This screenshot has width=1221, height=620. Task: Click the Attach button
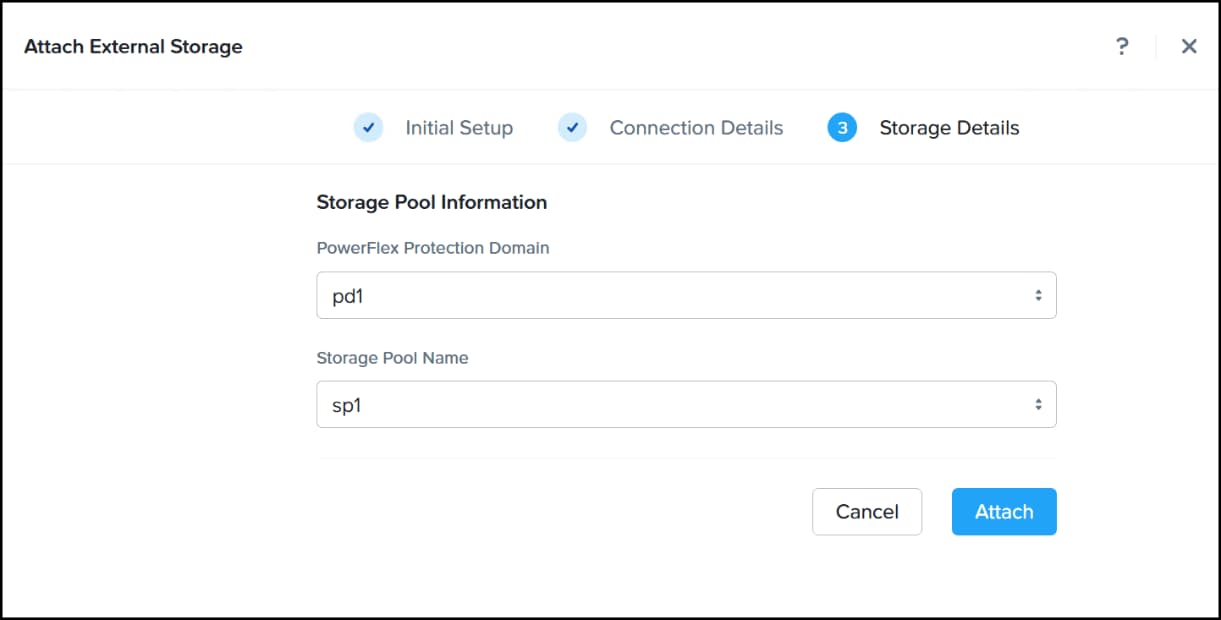(1004, 512)
